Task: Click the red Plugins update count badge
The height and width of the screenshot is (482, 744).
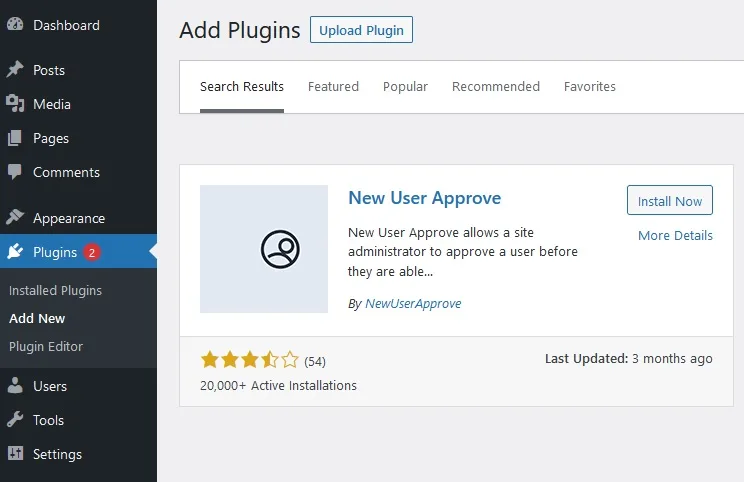Action: 92,252
